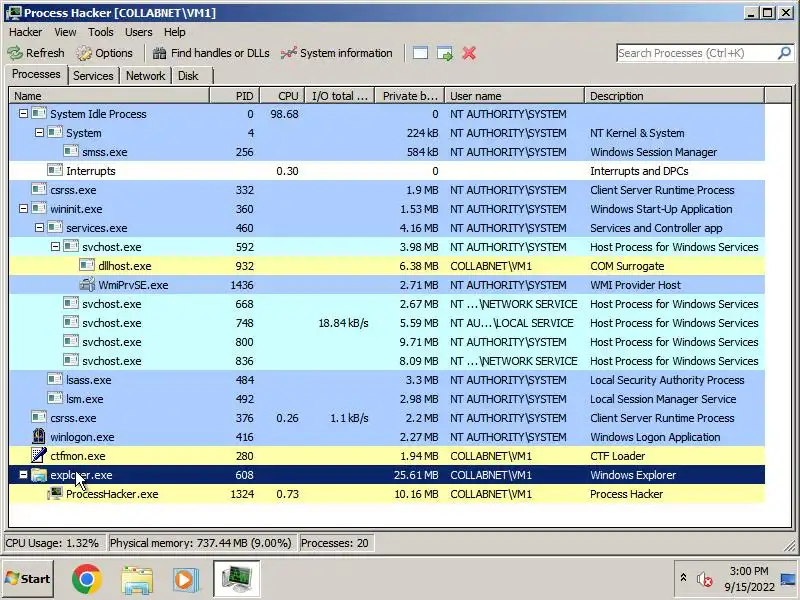Click the dllhost.exe process icon
This screenshot has width=800, height=600.
click(87, 265)
